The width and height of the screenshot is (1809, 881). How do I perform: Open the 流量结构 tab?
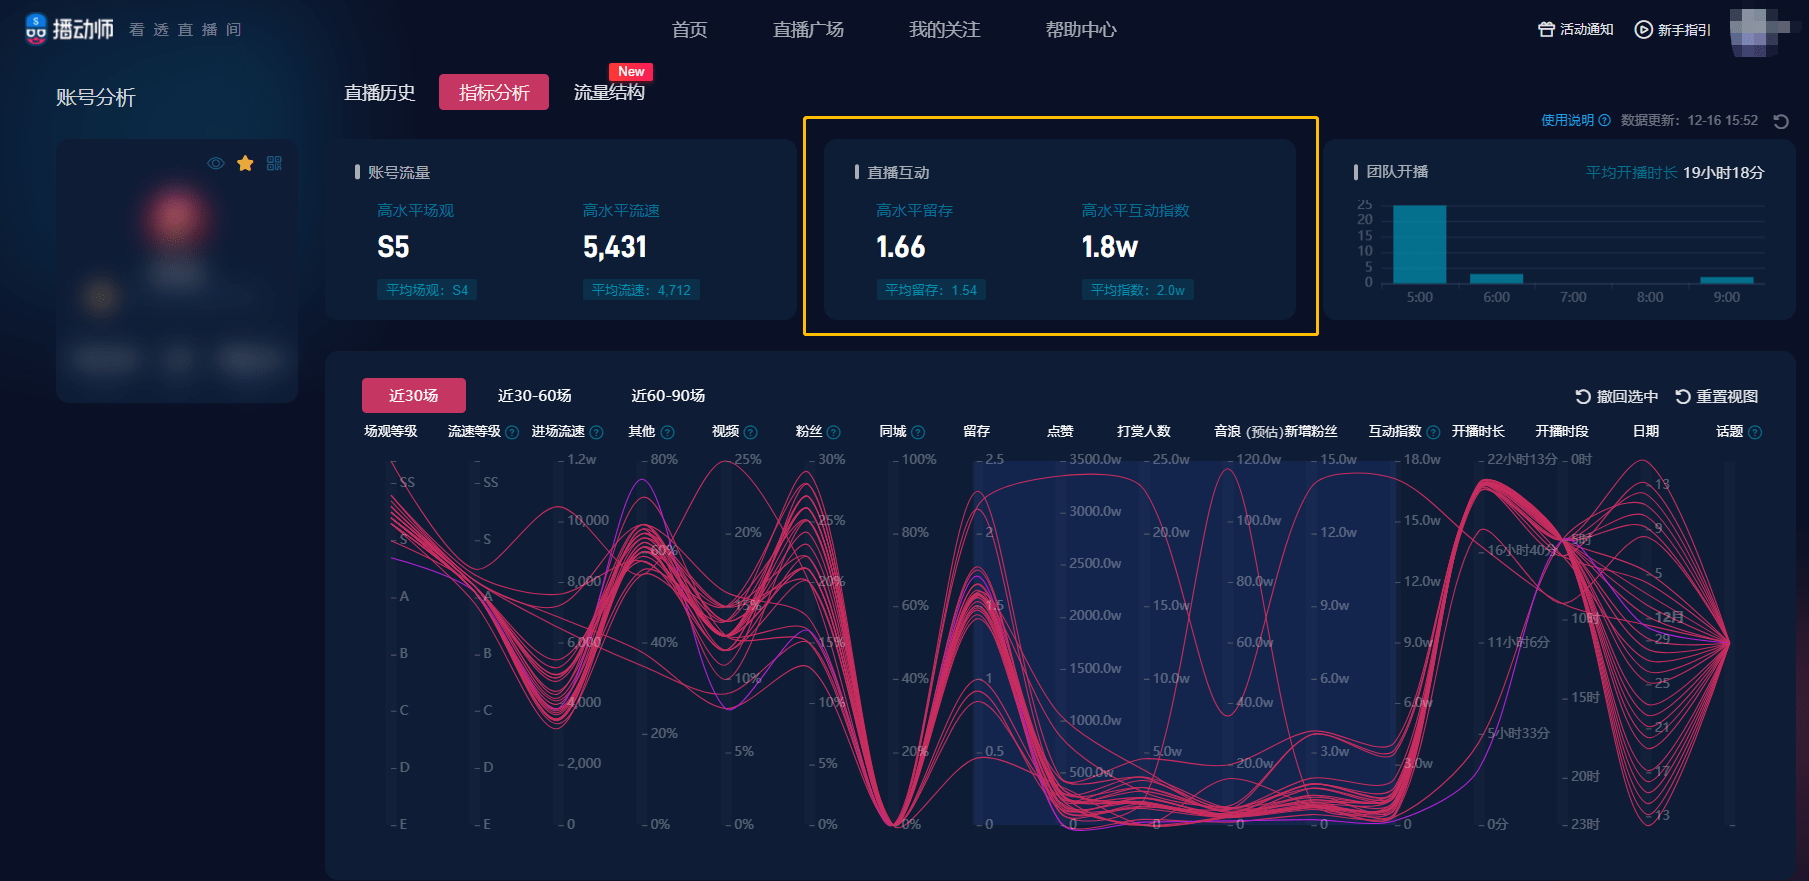pos(609,93)
